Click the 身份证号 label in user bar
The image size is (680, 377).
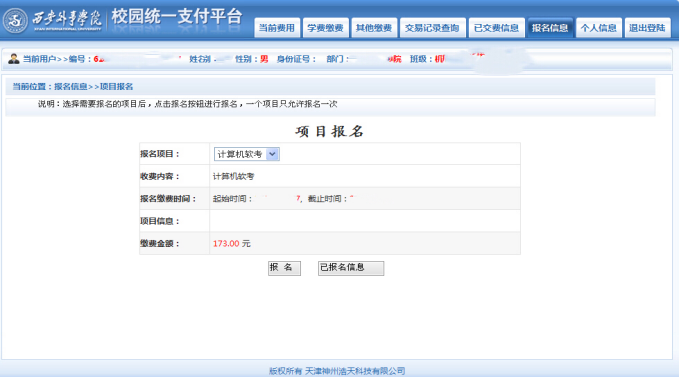pyautogui.click(x=297, y=59)
